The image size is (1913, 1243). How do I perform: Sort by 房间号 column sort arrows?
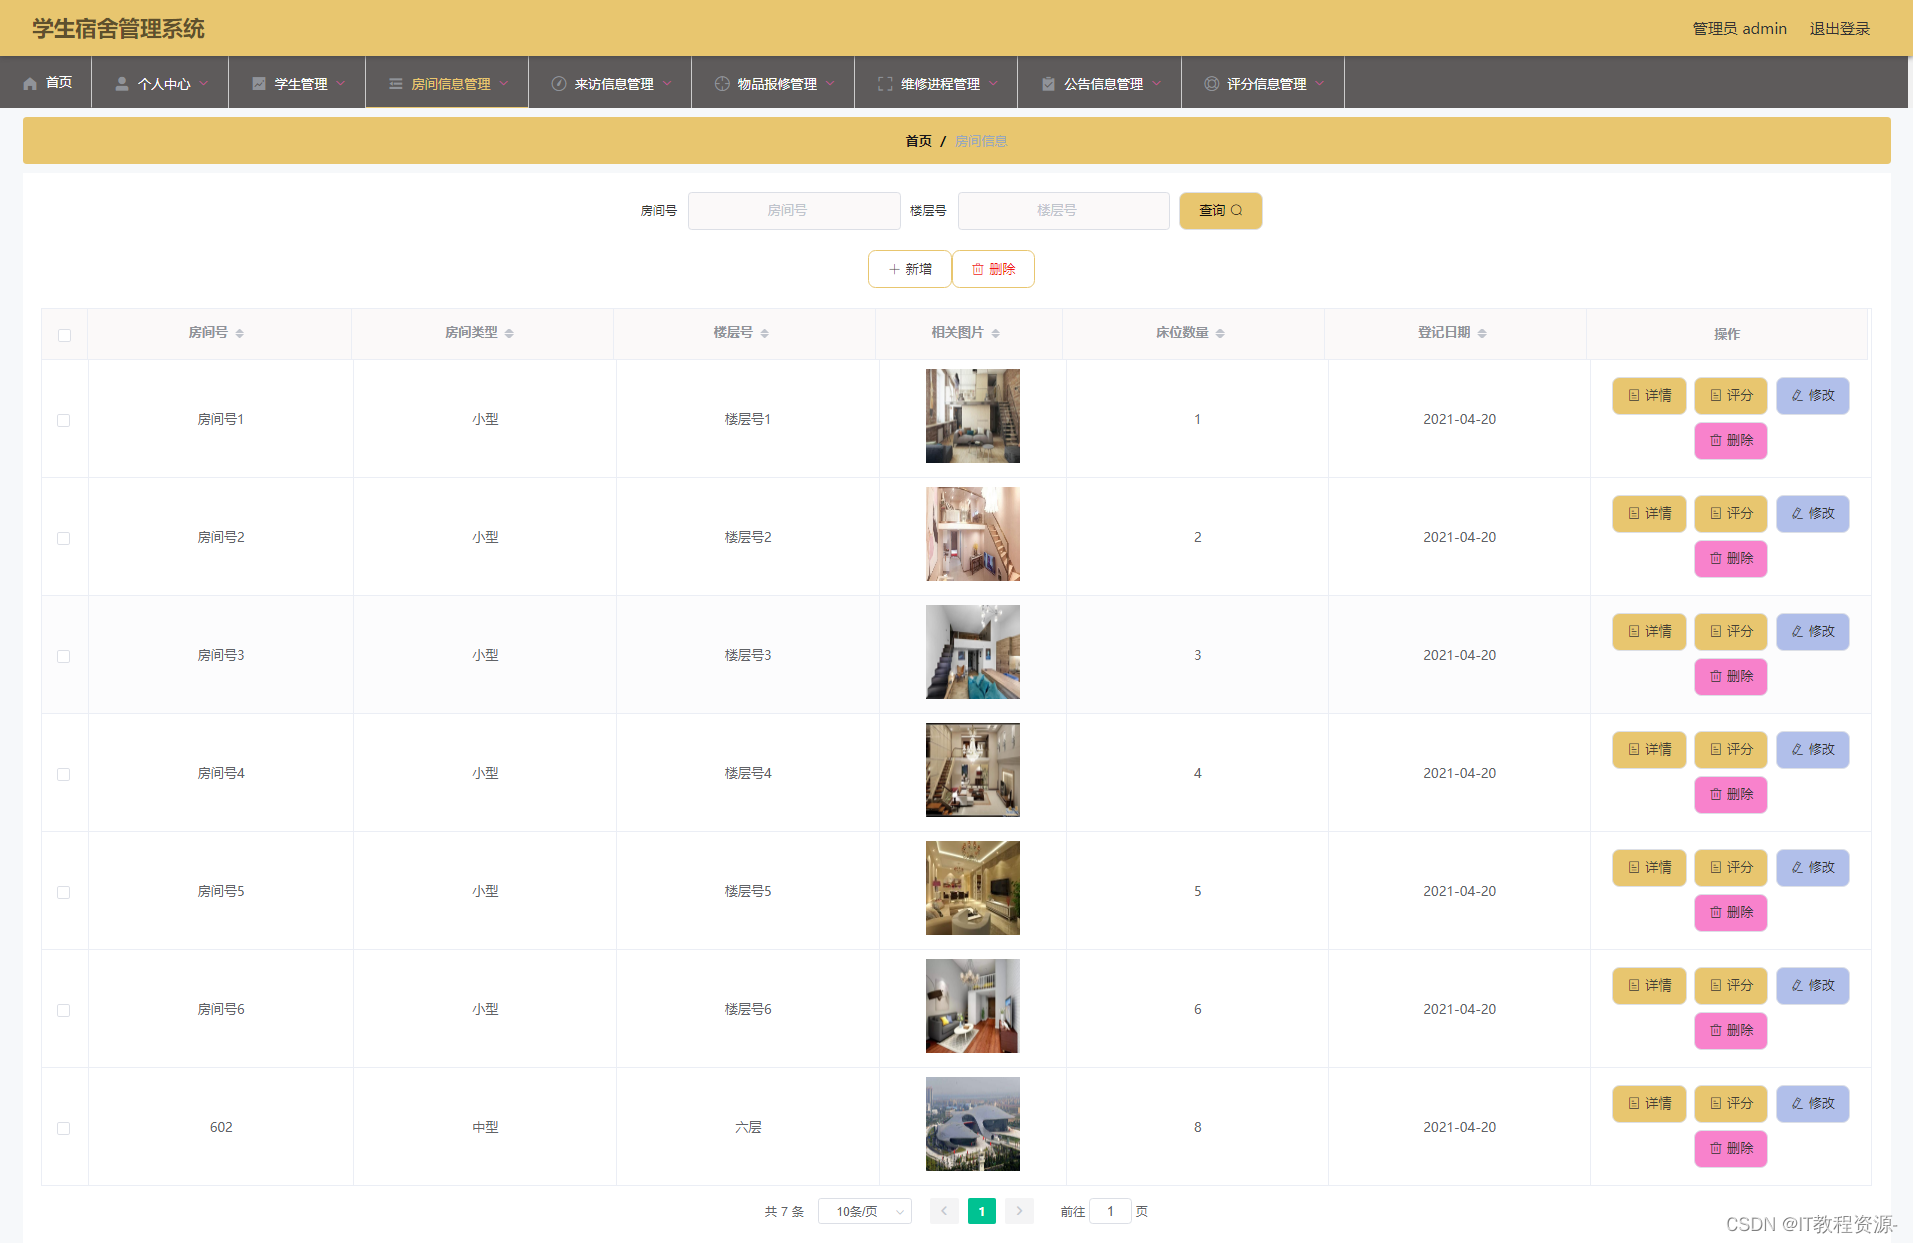(240, 333)
